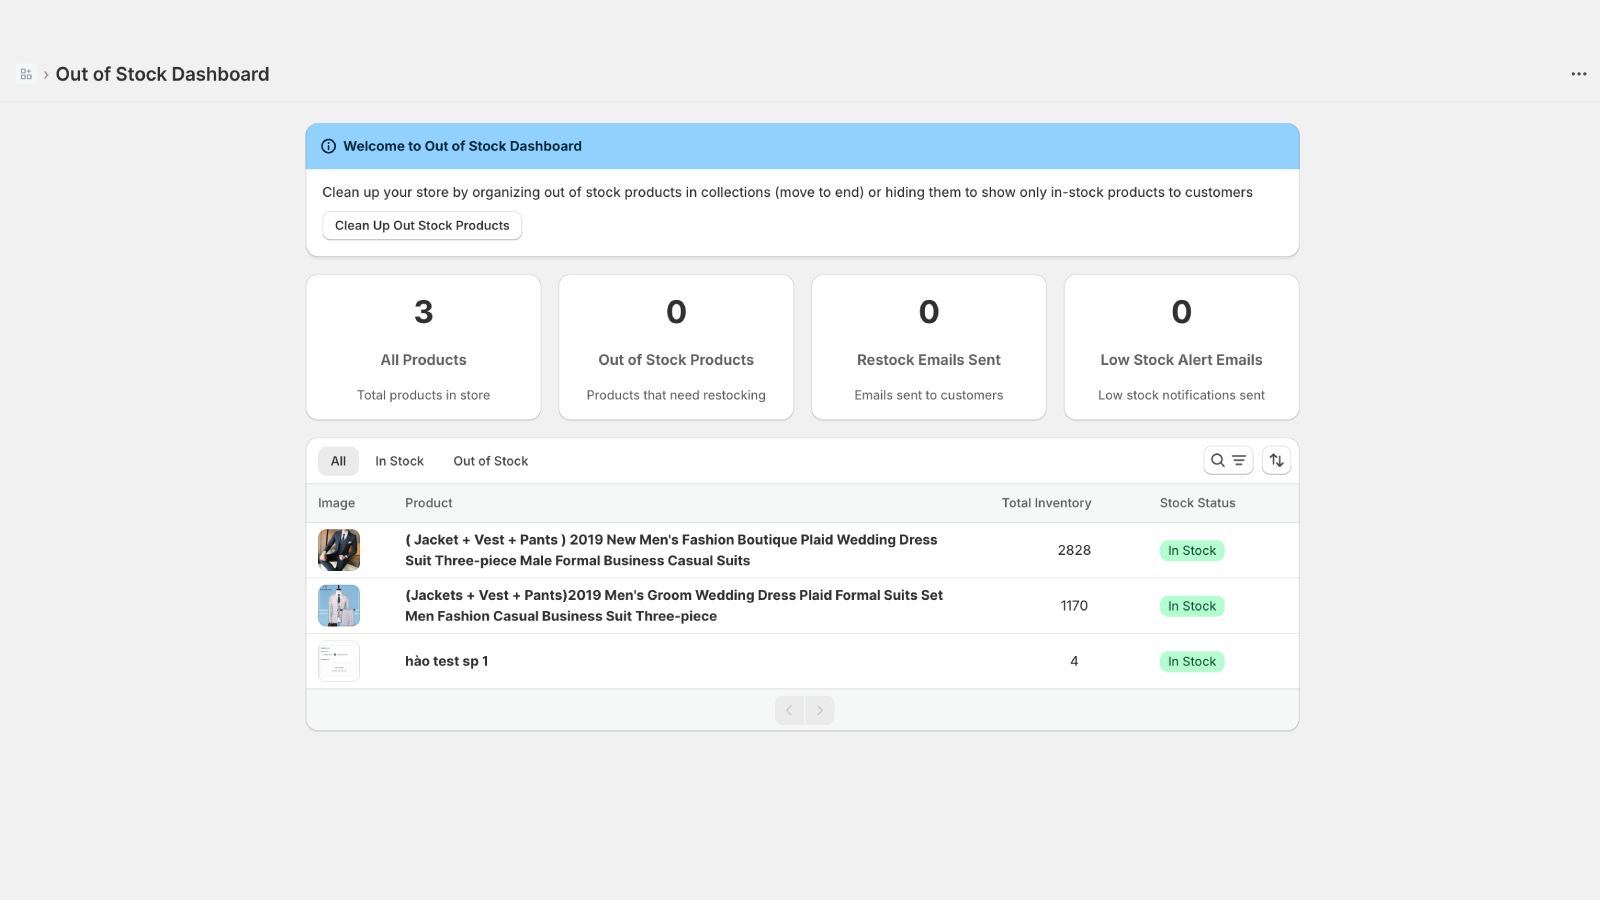Viewport: 1600px width, 900px height.
Task: Open the hào test sp 1 product
Action: coord(446,661)
